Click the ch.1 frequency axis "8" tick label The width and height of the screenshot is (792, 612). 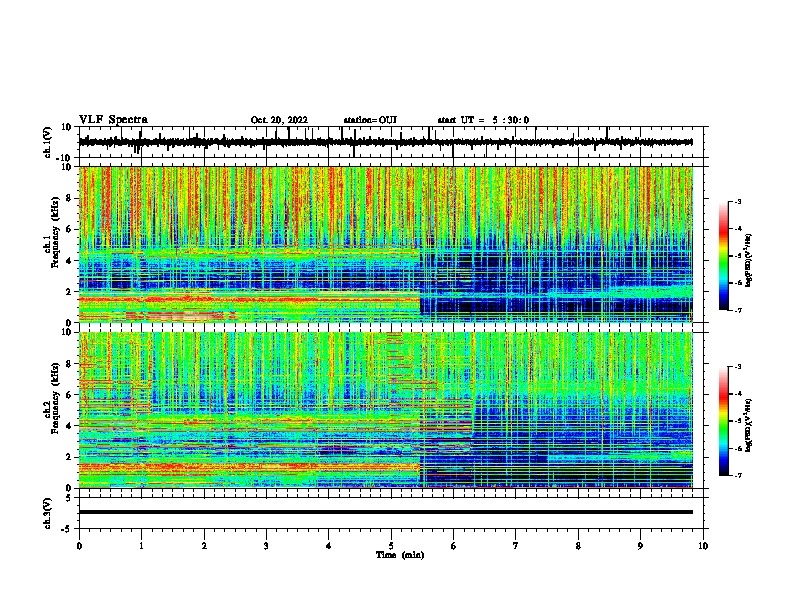tap(69, 198)
